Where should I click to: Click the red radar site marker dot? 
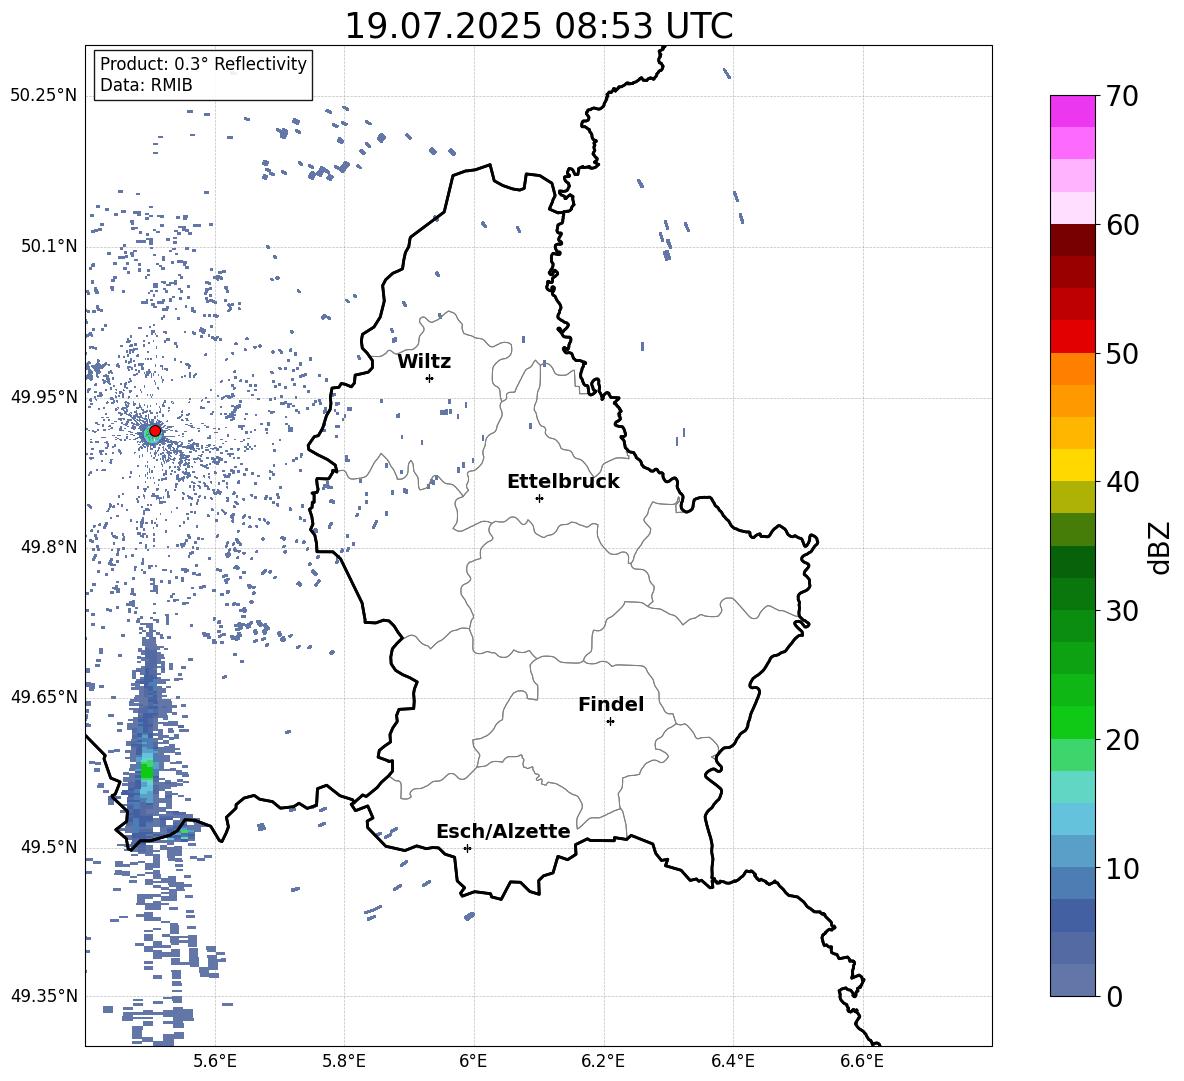(155, 431)
